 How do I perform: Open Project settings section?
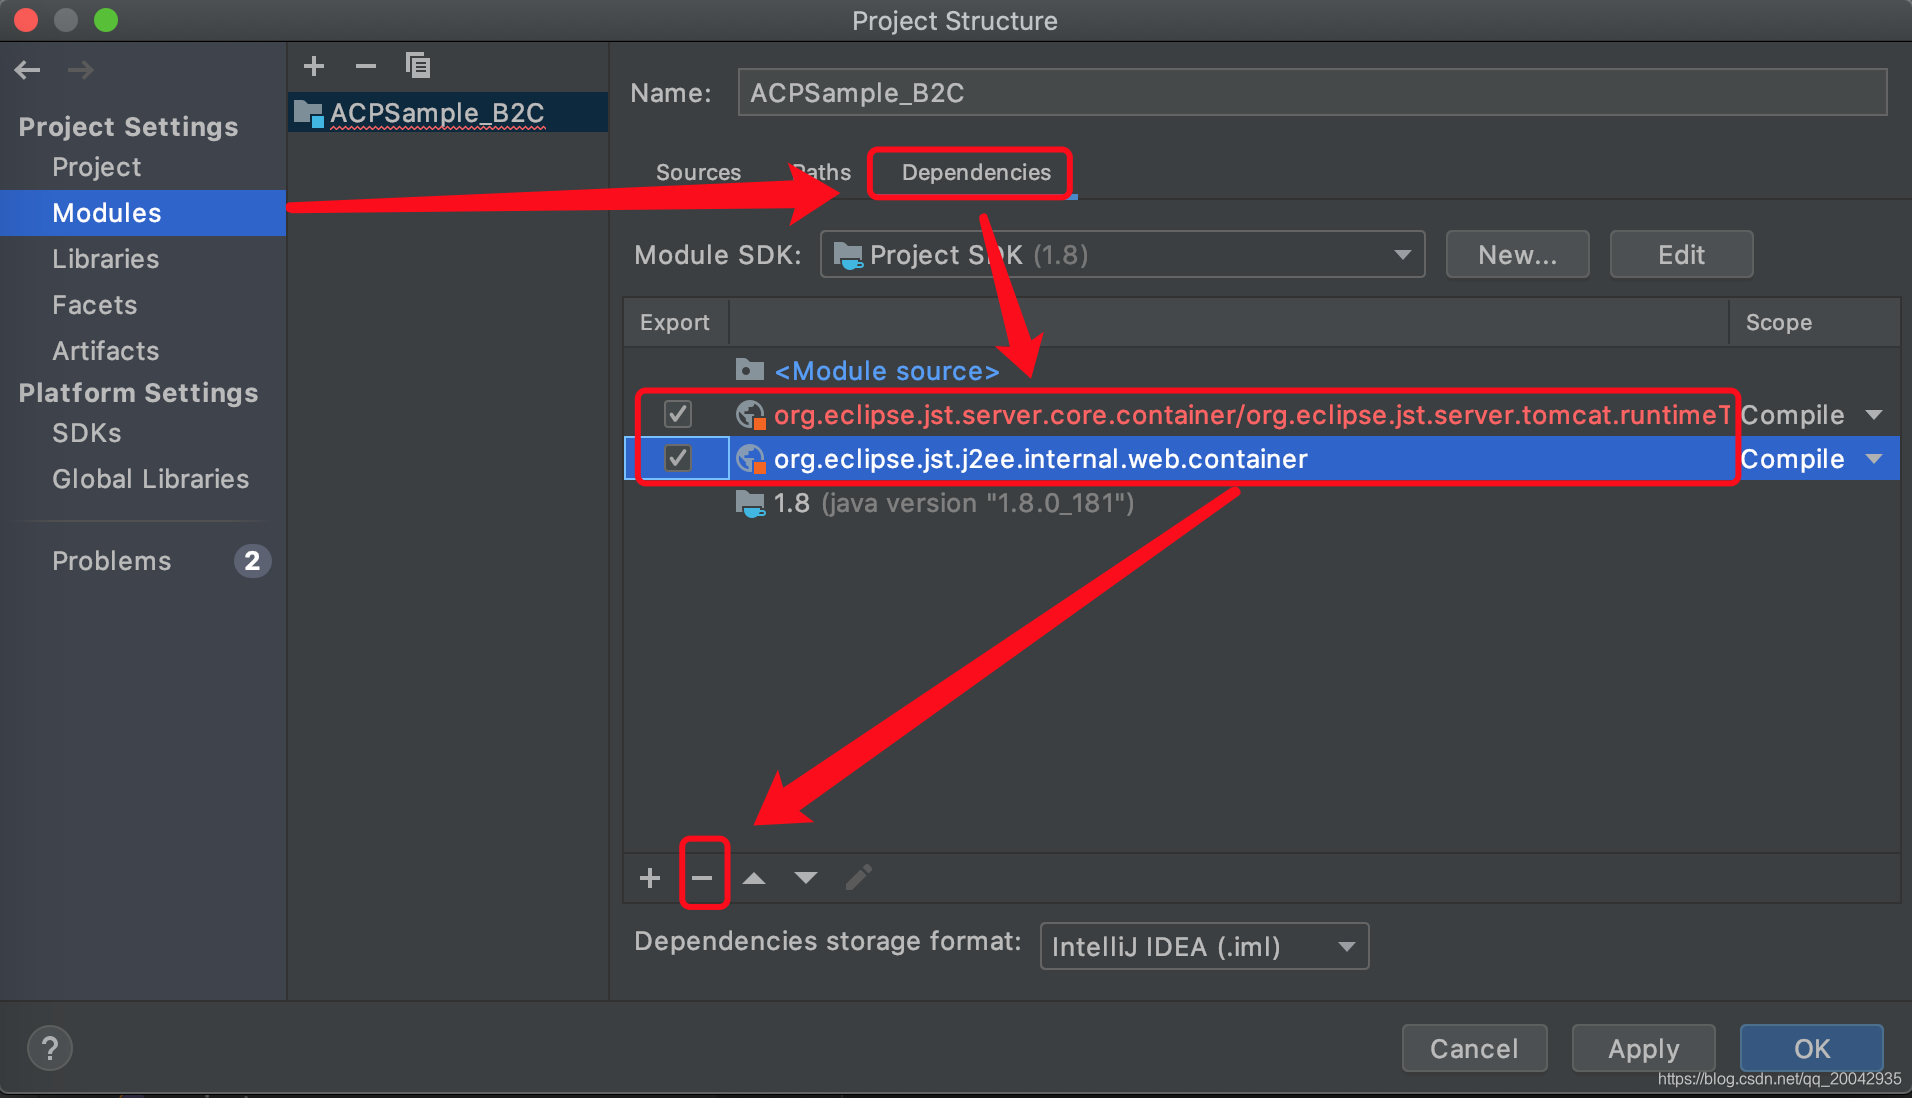(x=97, y=167)
